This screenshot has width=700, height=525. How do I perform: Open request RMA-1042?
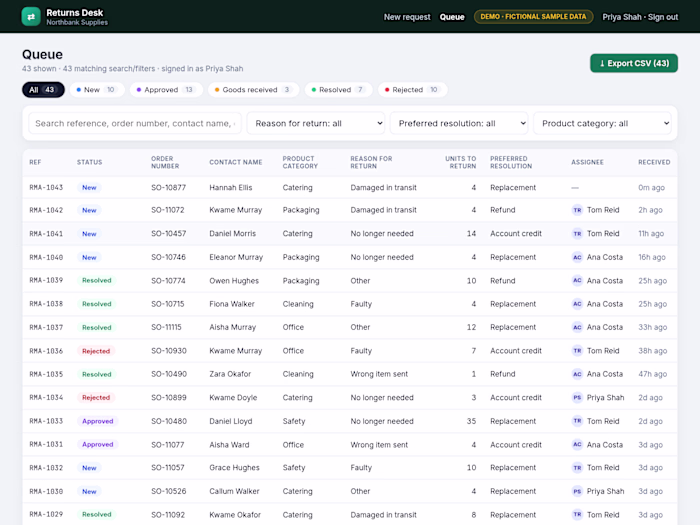(350, 210)
